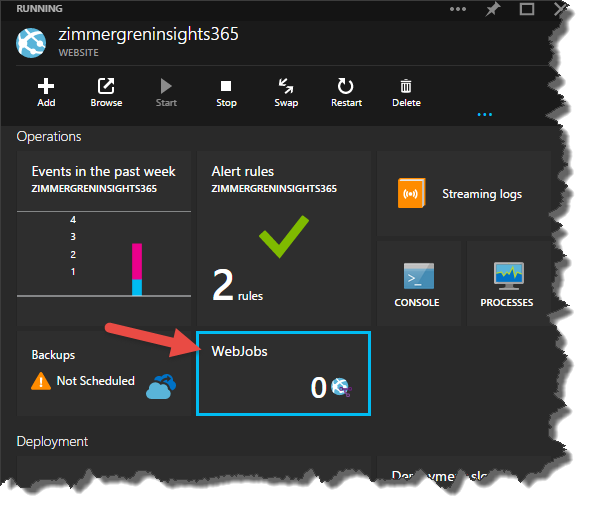Open the Streaming logs tile
Image resolution: width=591 pixels, height=511 pixels.
464,194
